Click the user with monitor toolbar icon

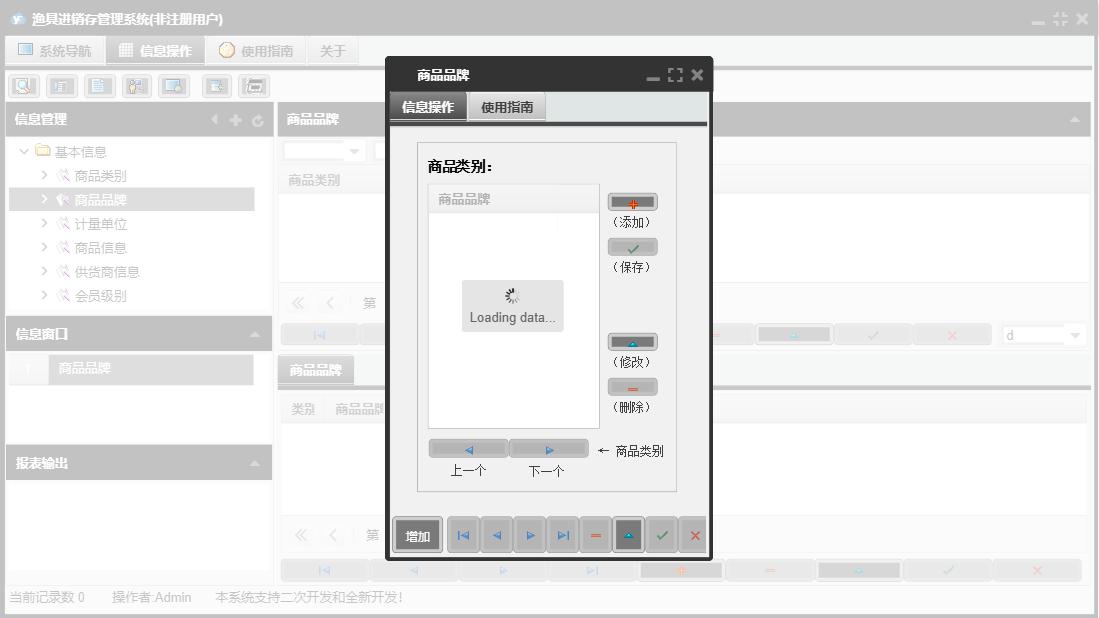pos(137,86)
